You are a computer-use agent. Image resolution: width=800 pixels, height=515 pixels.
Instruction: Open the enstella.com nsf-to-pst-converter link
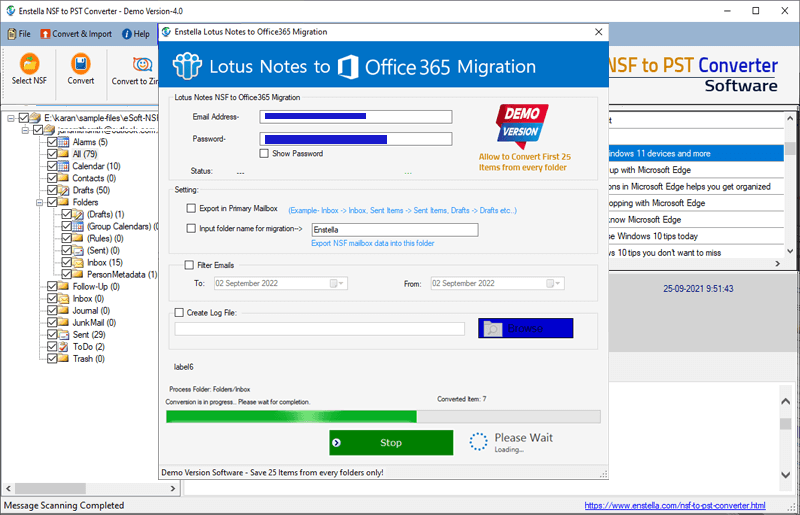coord(674,505)
